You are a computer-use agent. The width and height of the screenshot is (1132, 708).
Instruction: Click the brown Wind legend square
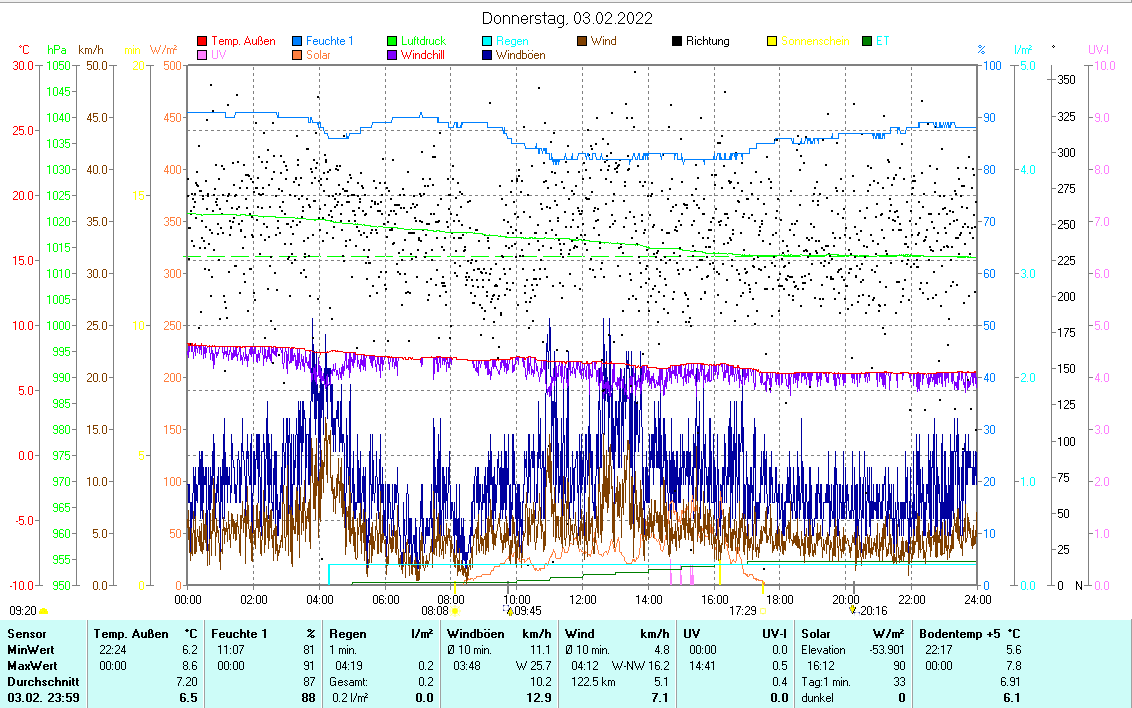582,42
